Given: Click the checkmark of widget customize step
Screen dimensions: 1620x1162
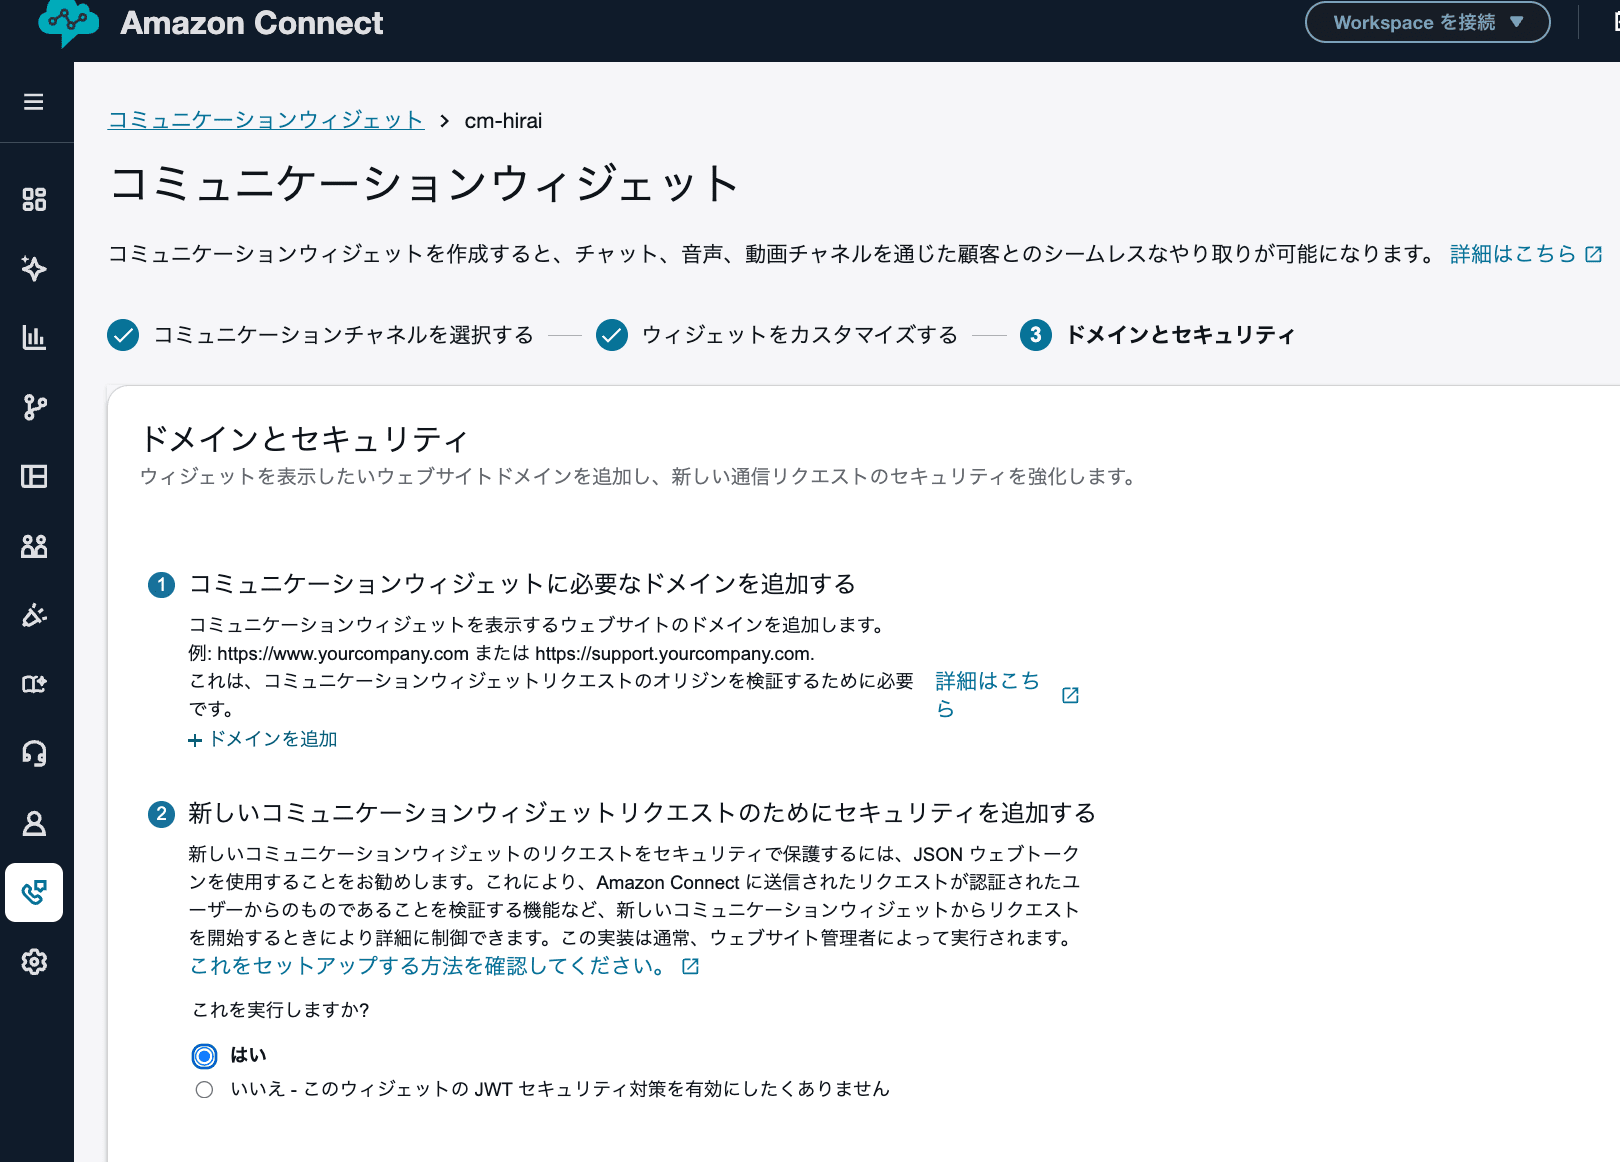Looking at the screenshot, I should (x=612, y=335).
